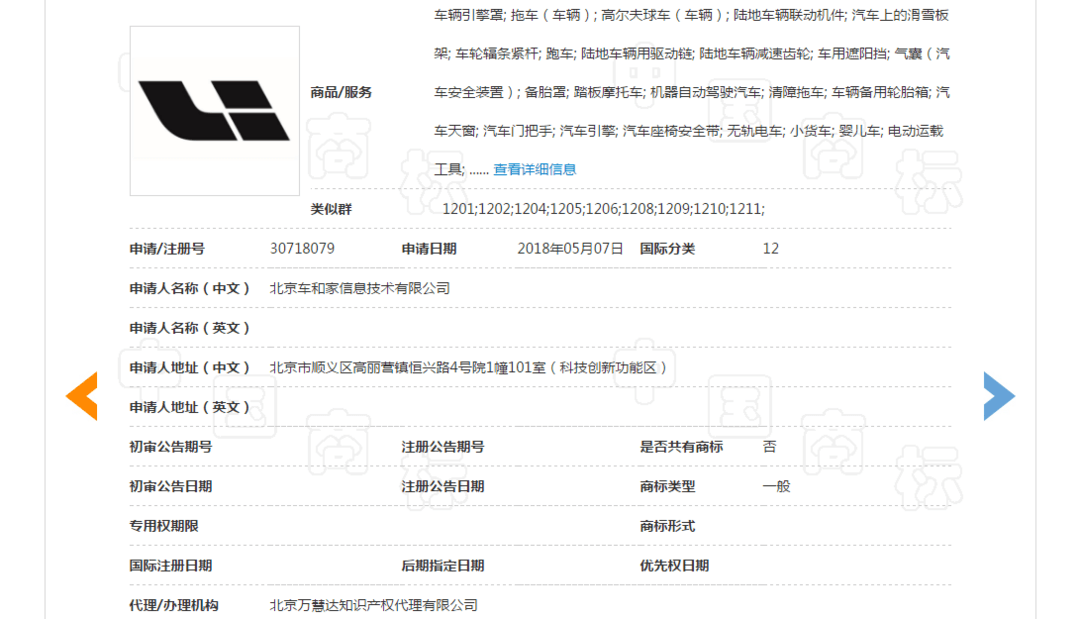Open the 查看详细信息 link
The width and height of the screenshot is (1080, 619).
[534, 169]
